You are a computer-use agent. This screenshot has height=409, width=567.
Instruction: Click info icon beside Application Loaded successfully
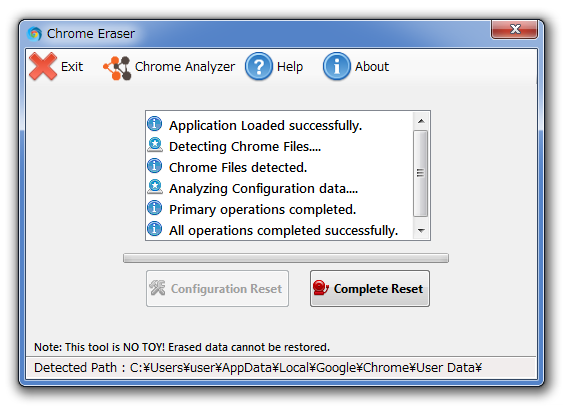click(x=155, y=124)
